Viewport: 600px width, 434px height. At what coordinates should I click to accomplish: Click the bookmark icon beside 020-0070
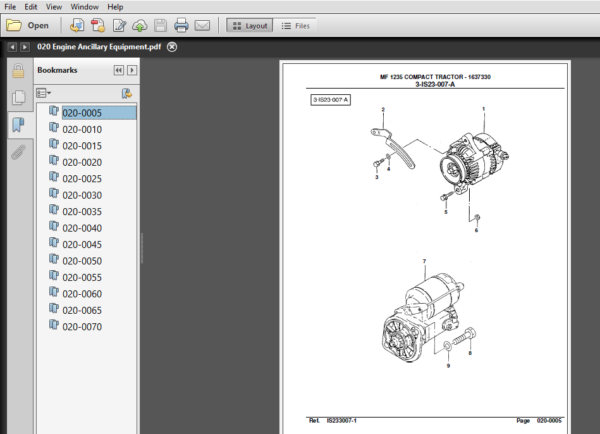(54, 325)
